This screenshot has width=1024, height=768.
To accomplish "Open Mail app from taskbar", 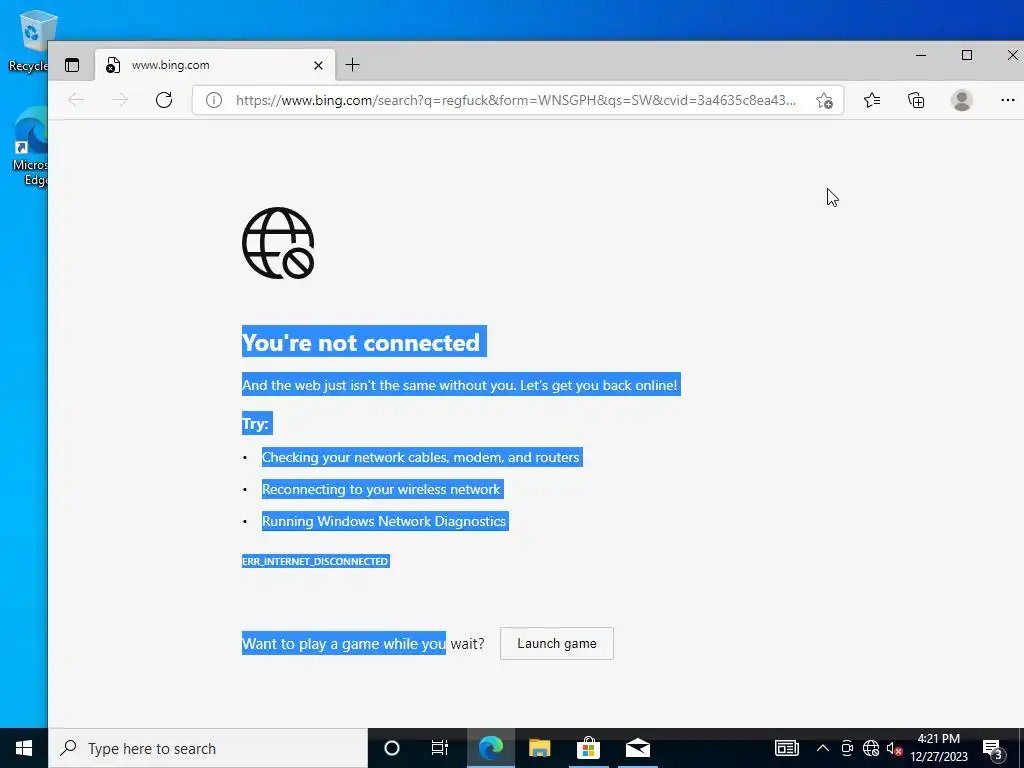I will click(x=637, y=748).
